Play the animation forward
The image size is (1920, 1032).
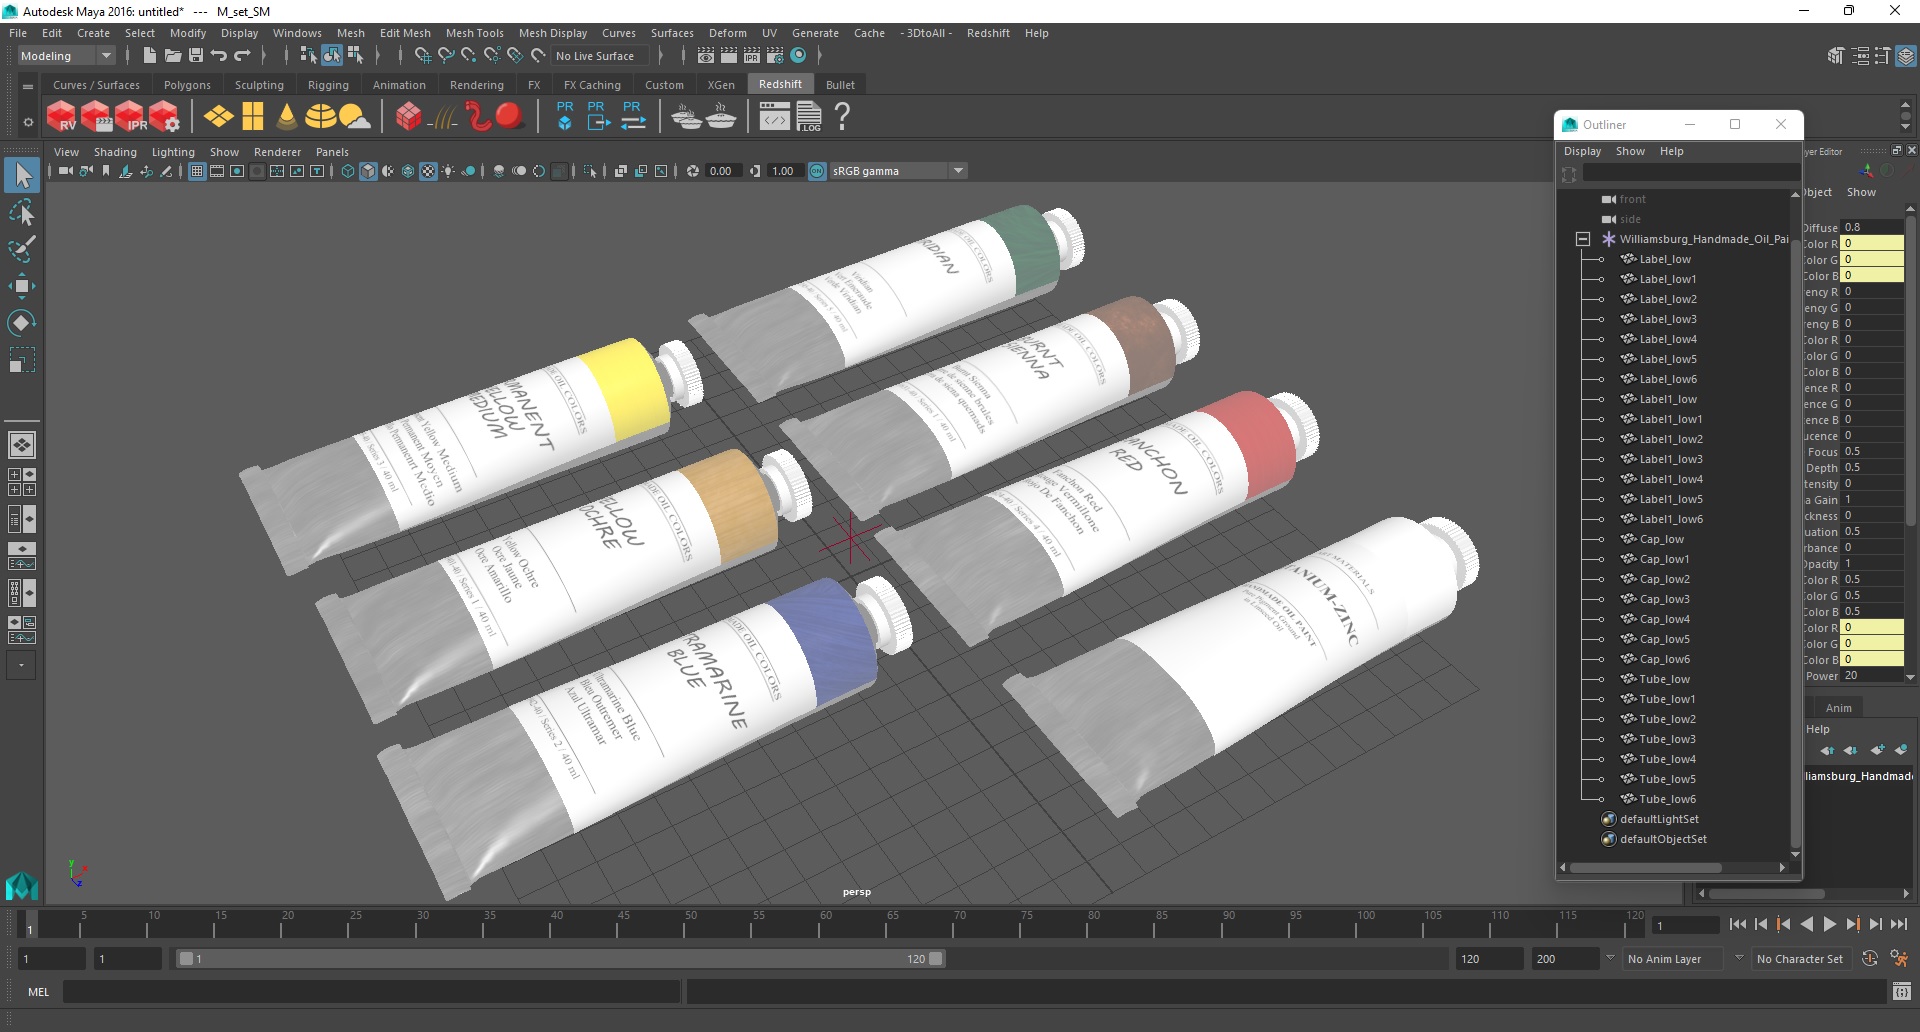tap(1829, 925)
